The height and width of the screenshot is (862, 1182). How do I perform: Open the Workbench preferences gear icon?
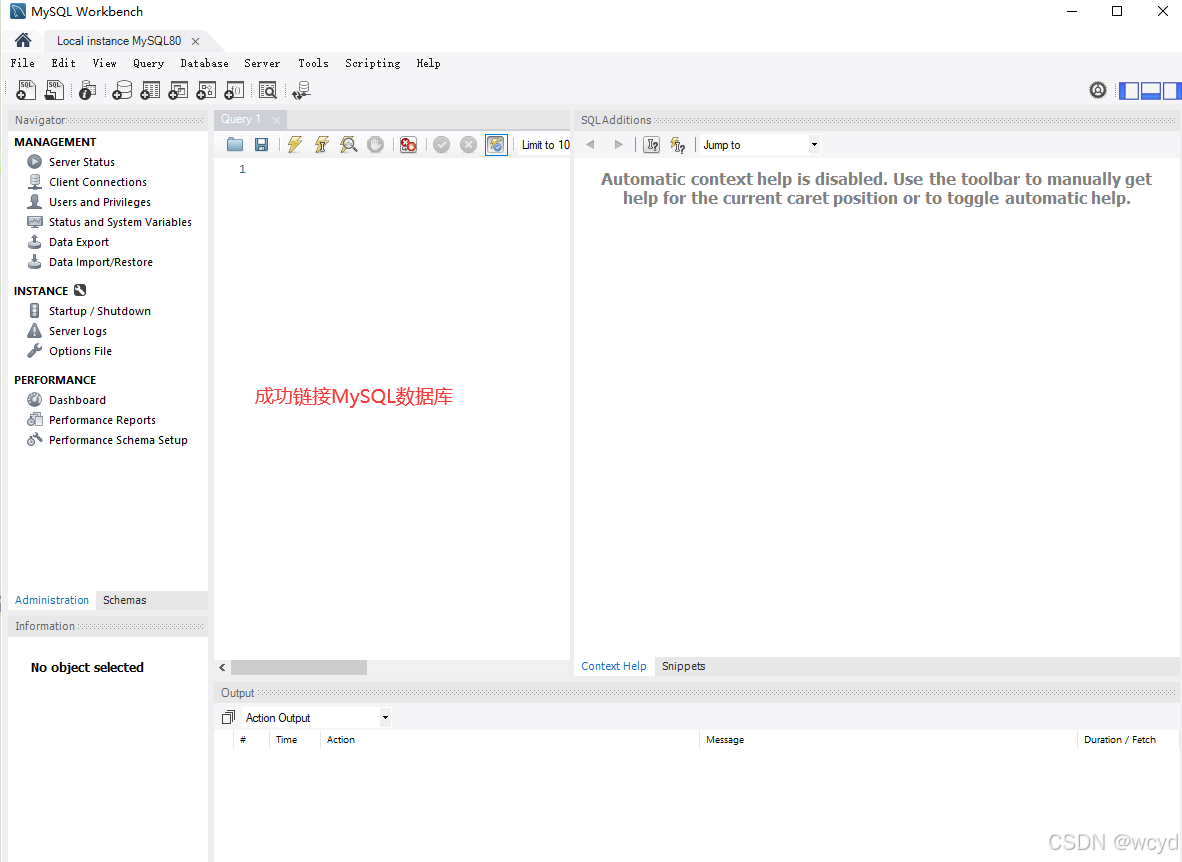[1098, 91]
